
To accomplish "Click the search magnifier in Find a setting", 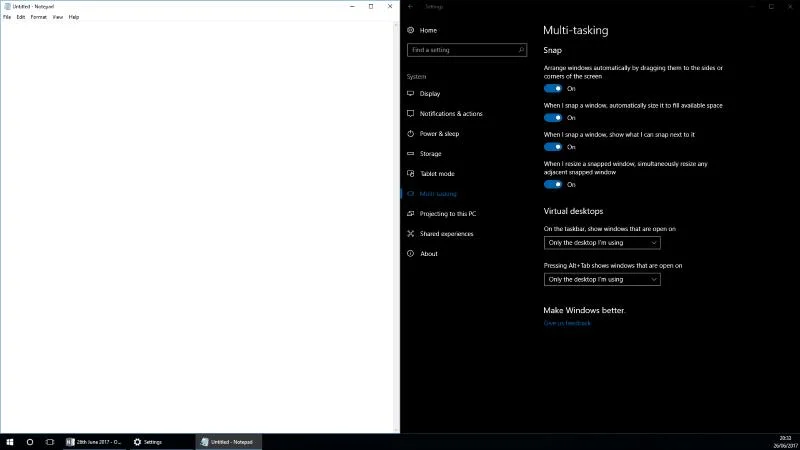I will (x=521, y=50).
